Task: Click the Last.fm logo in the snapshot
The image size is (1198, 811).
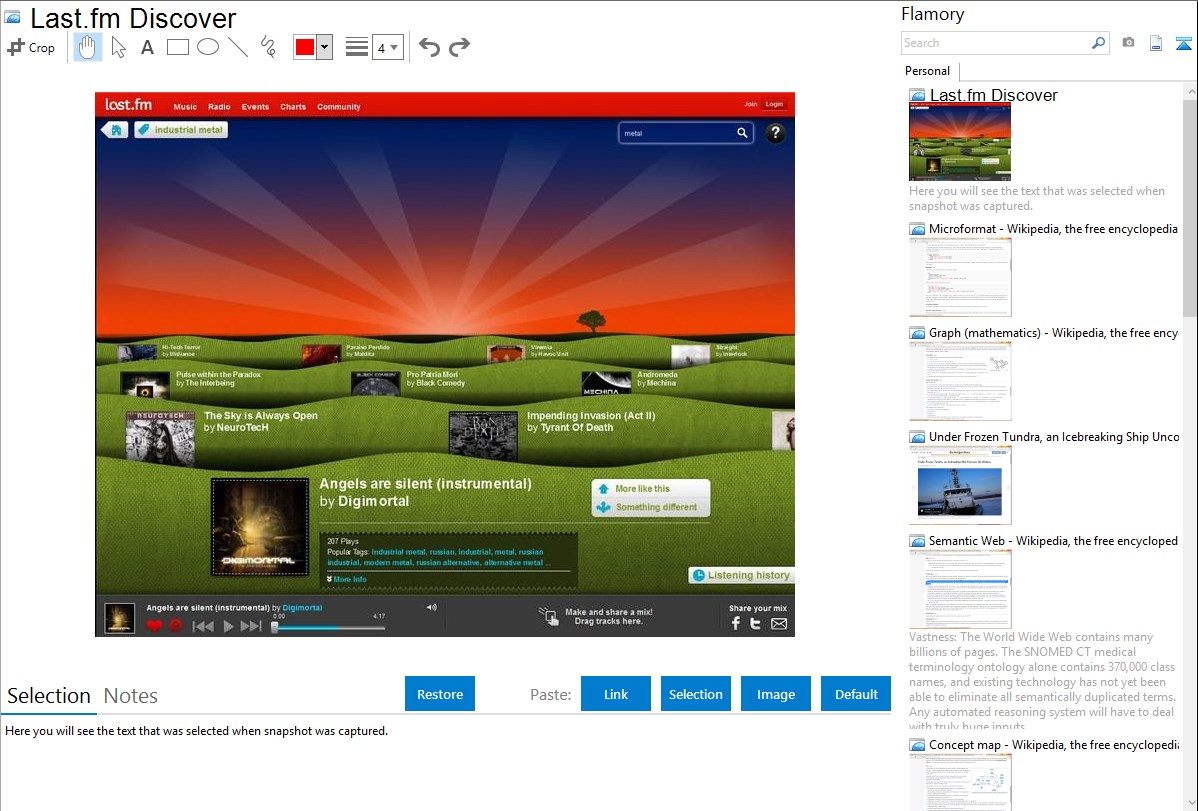Action: pos(128,105)
